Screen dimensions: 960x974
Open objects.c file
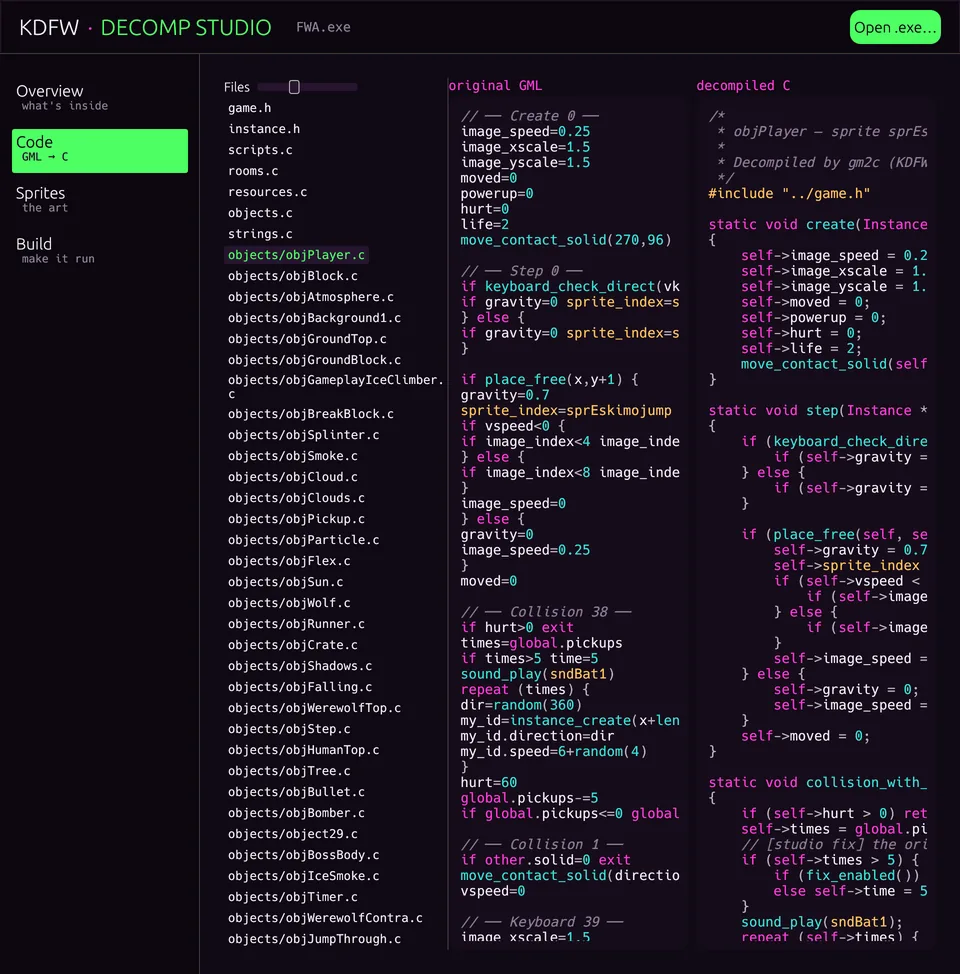click(x=260, y=213)
